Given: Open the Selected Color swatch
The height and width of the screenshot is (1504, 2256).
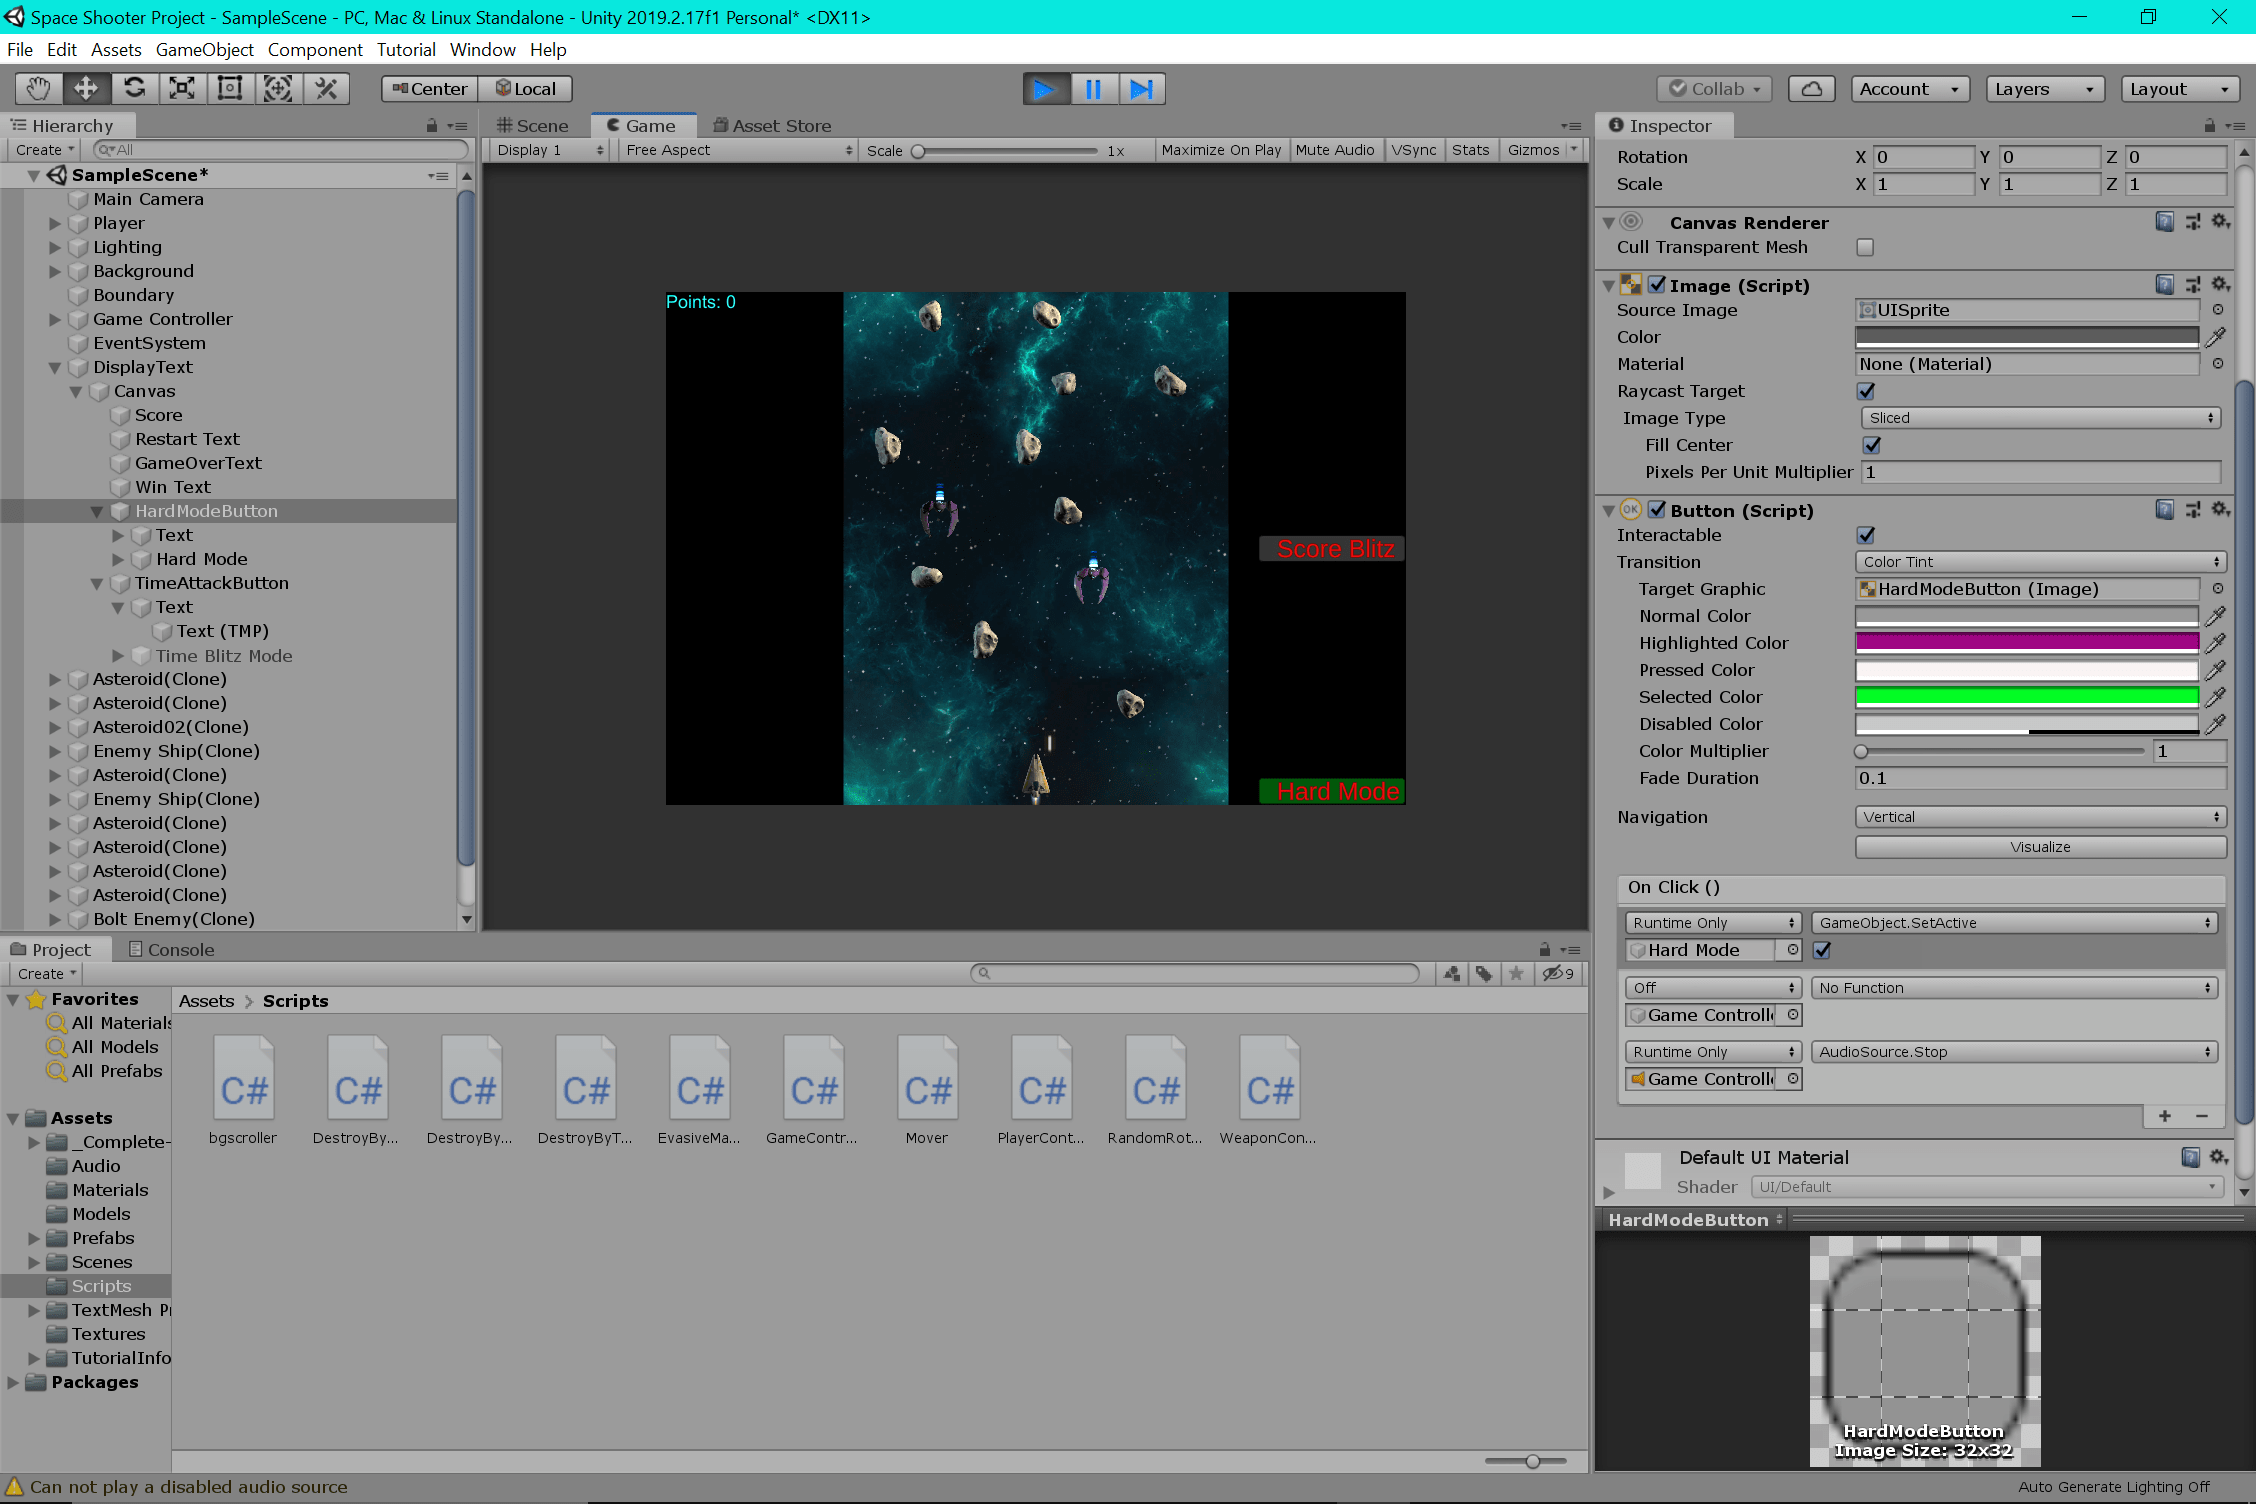Looking at the screenshot, I should tap(2027, 697).
